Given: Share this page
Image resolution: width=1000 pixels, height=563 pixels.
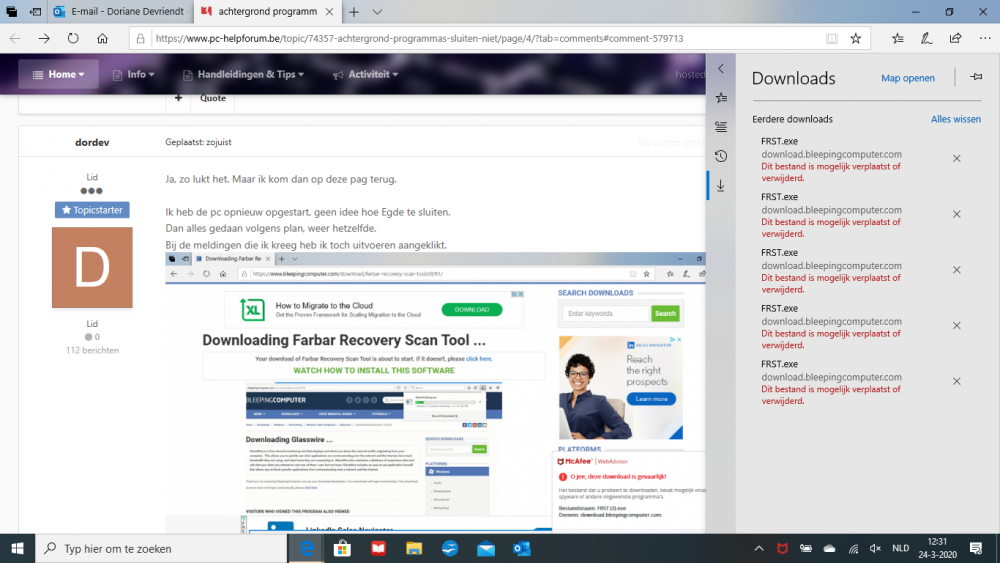Looking at the screenshot, I should tap(955, 38).
